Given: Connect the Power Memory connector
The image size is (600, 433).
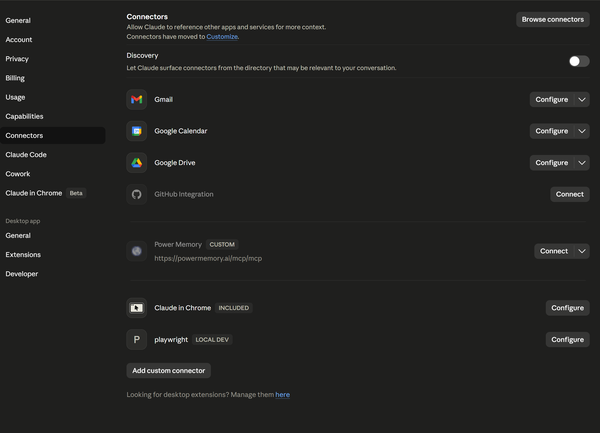Looking at the screenshot, I should click(x=554, y=251).
